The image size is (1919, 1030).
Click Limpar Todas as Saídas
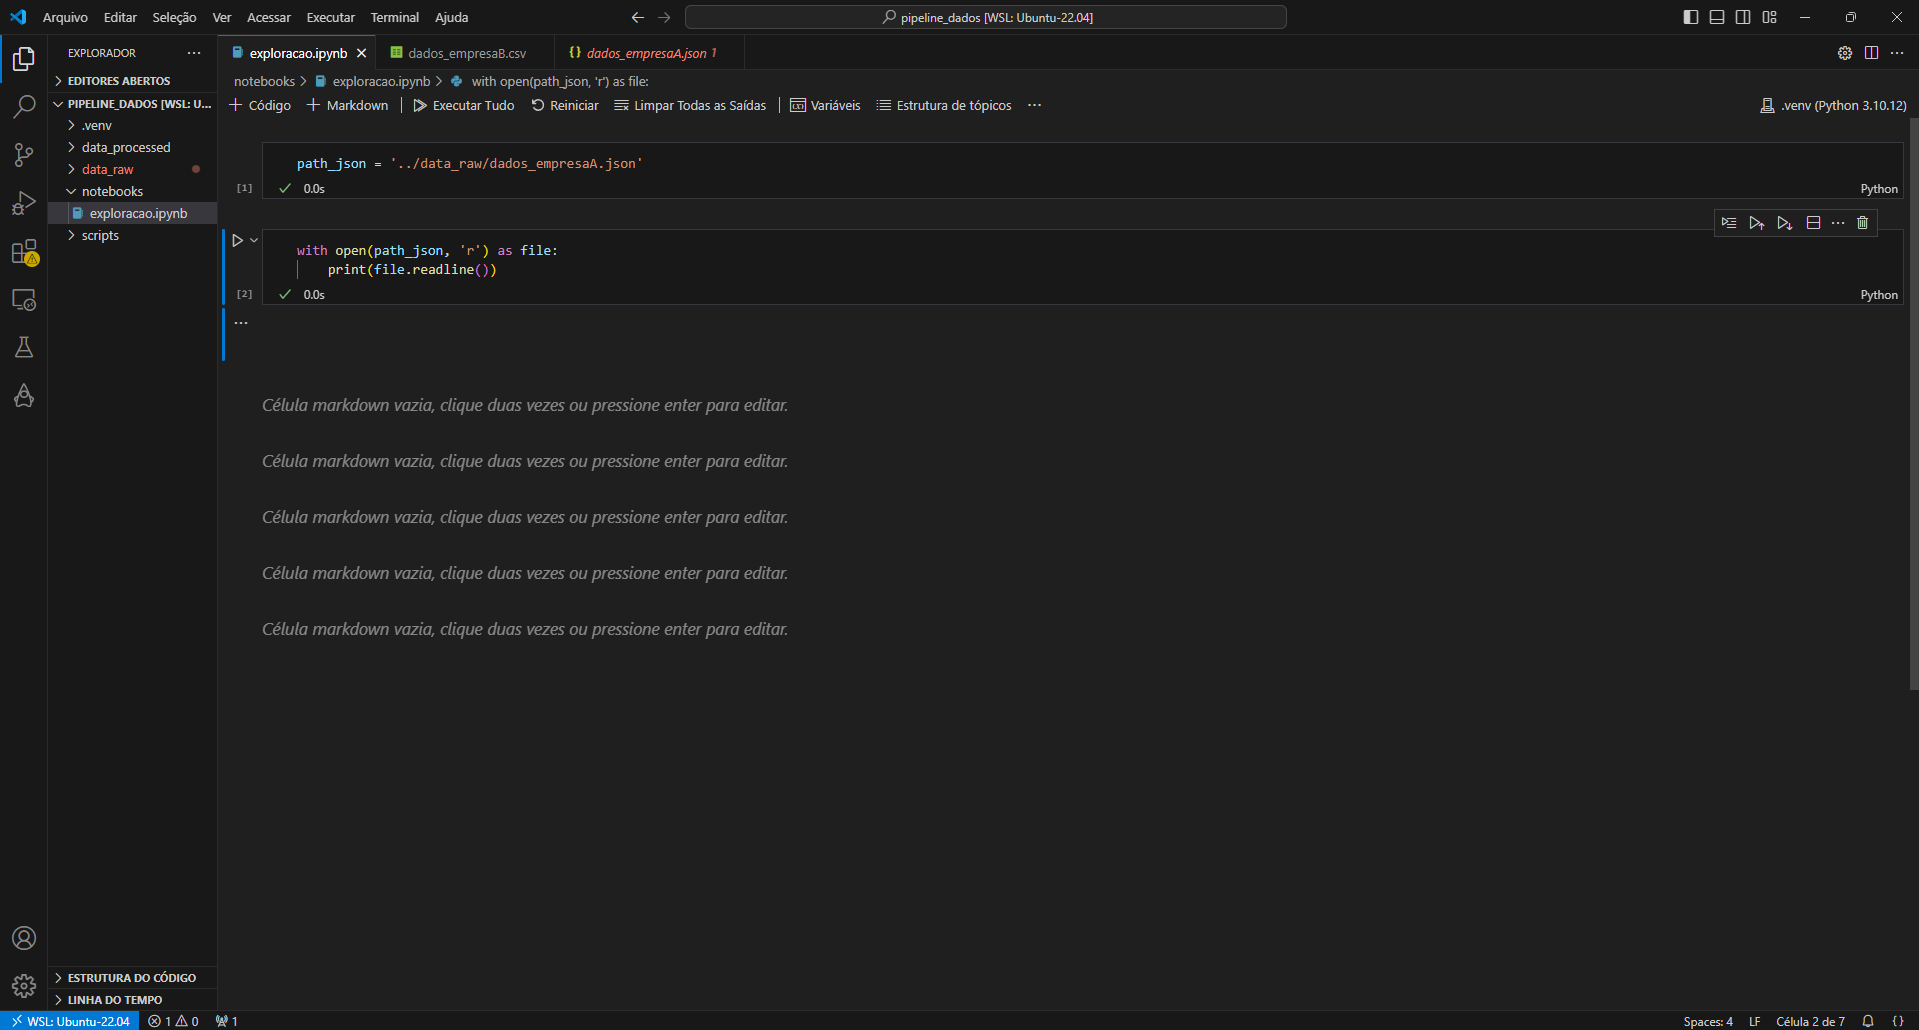(x=690, y=105)
